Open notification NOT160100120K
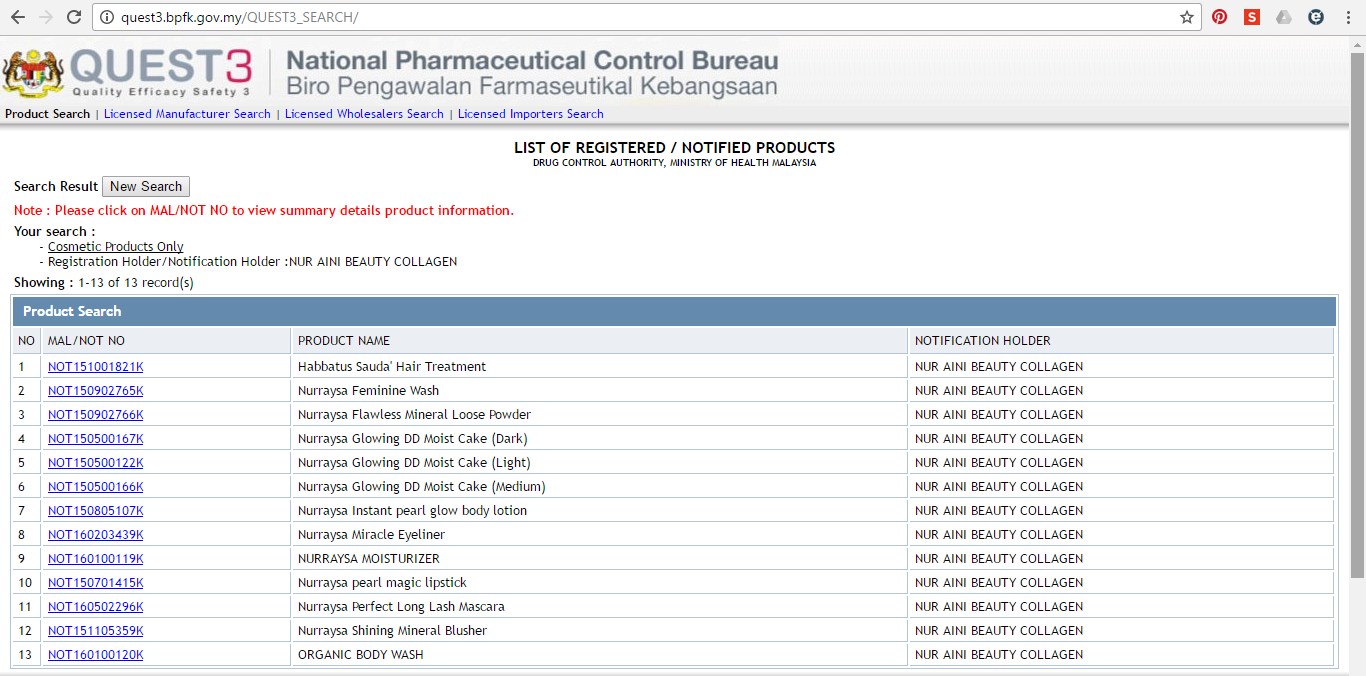This screenshot has width=1366, height=676. [x=95, y=655]
